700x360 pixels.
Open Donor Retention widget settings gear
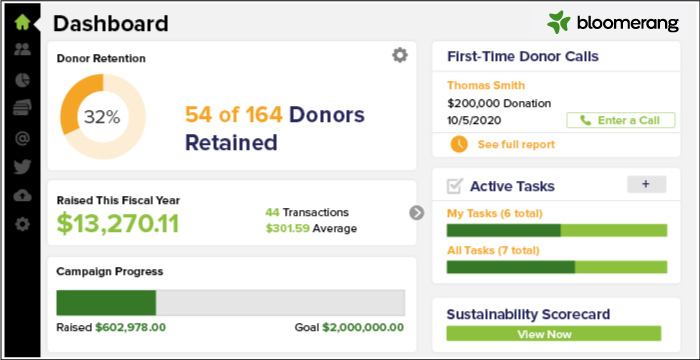point(400,55)
